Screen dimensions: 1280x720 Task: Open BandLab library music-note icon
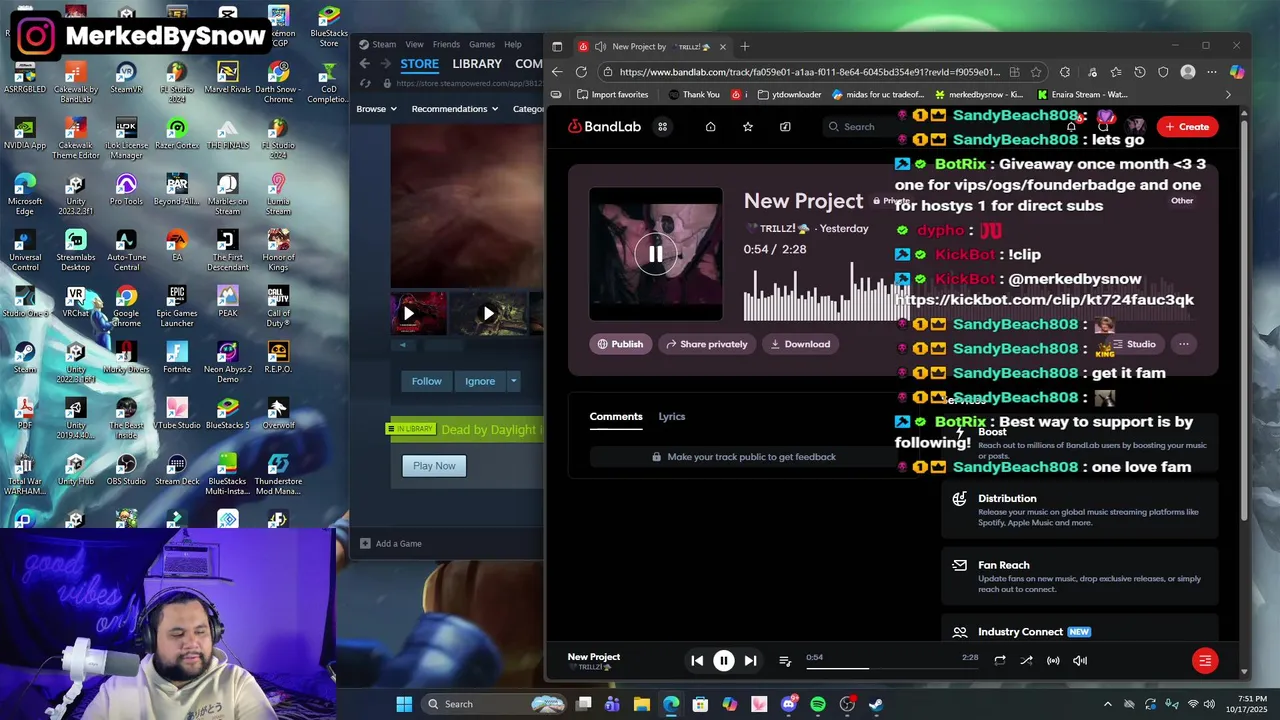[785, 127]
